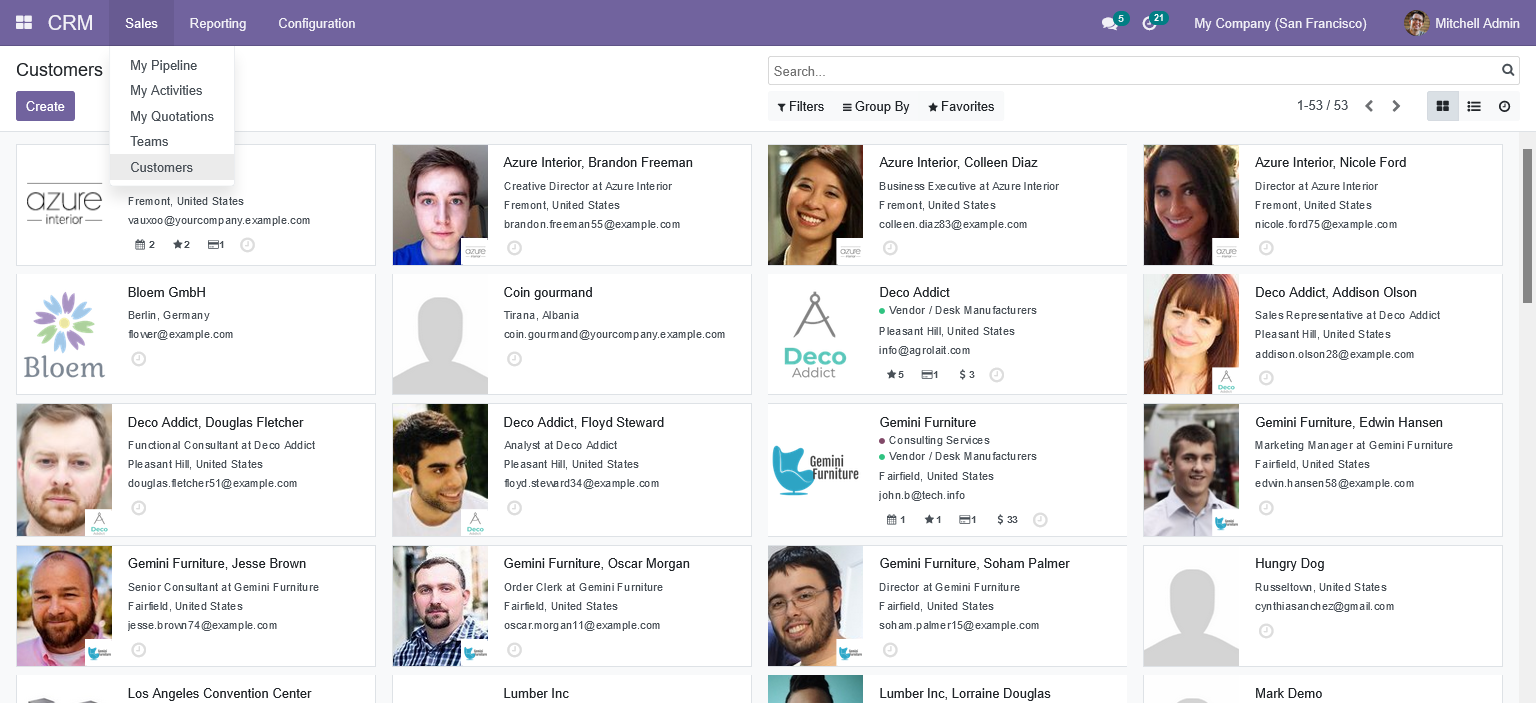This screenshot has width=1536, height=703.
Task: Open the Sales menu
Action: pyautogui.click(x=141, y=23)
